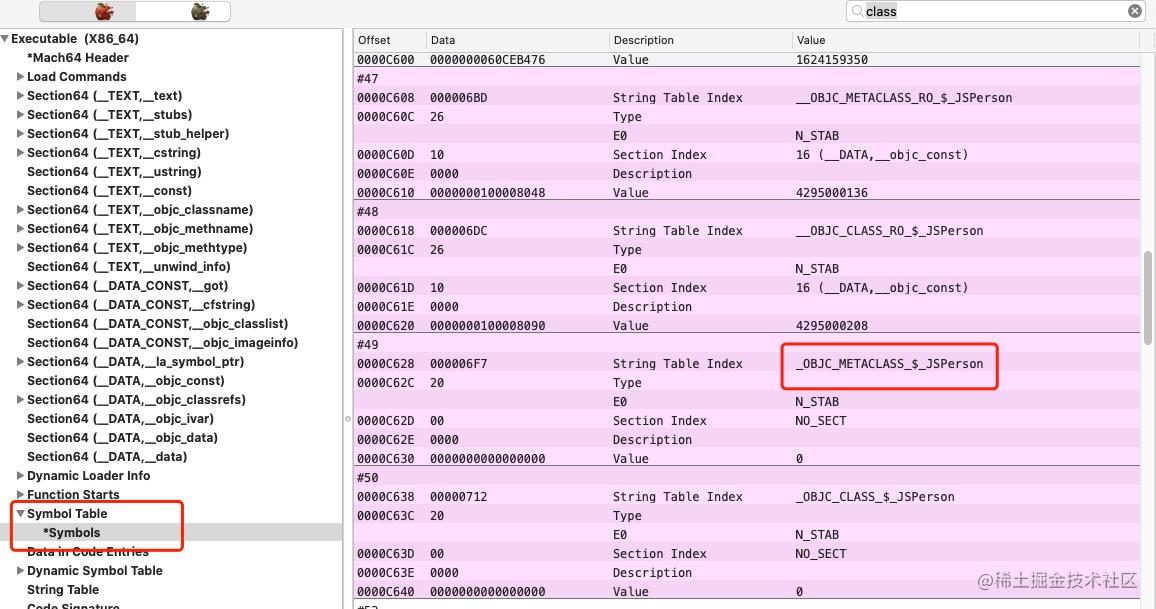
Task: Select the gray apple view segment
Action: pos(183,11)
